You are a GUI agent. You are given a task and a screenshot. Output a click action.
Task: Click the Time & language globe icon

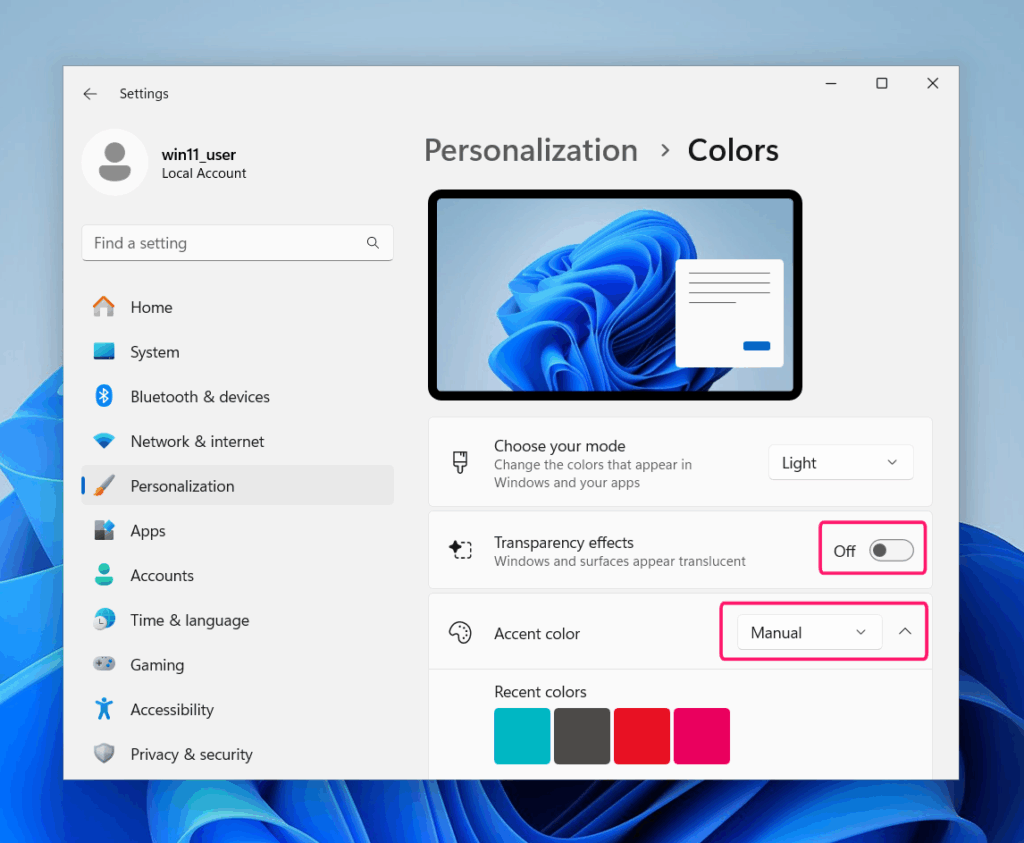104,619
